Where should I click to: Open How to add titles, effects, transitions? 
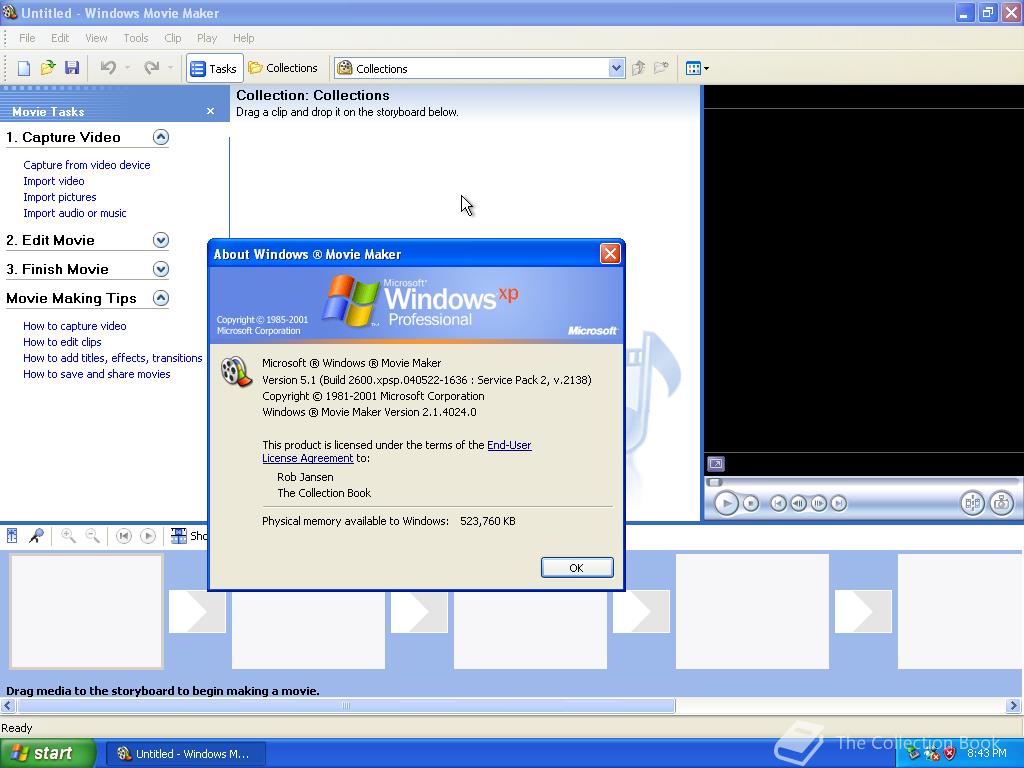coord(112,358)
